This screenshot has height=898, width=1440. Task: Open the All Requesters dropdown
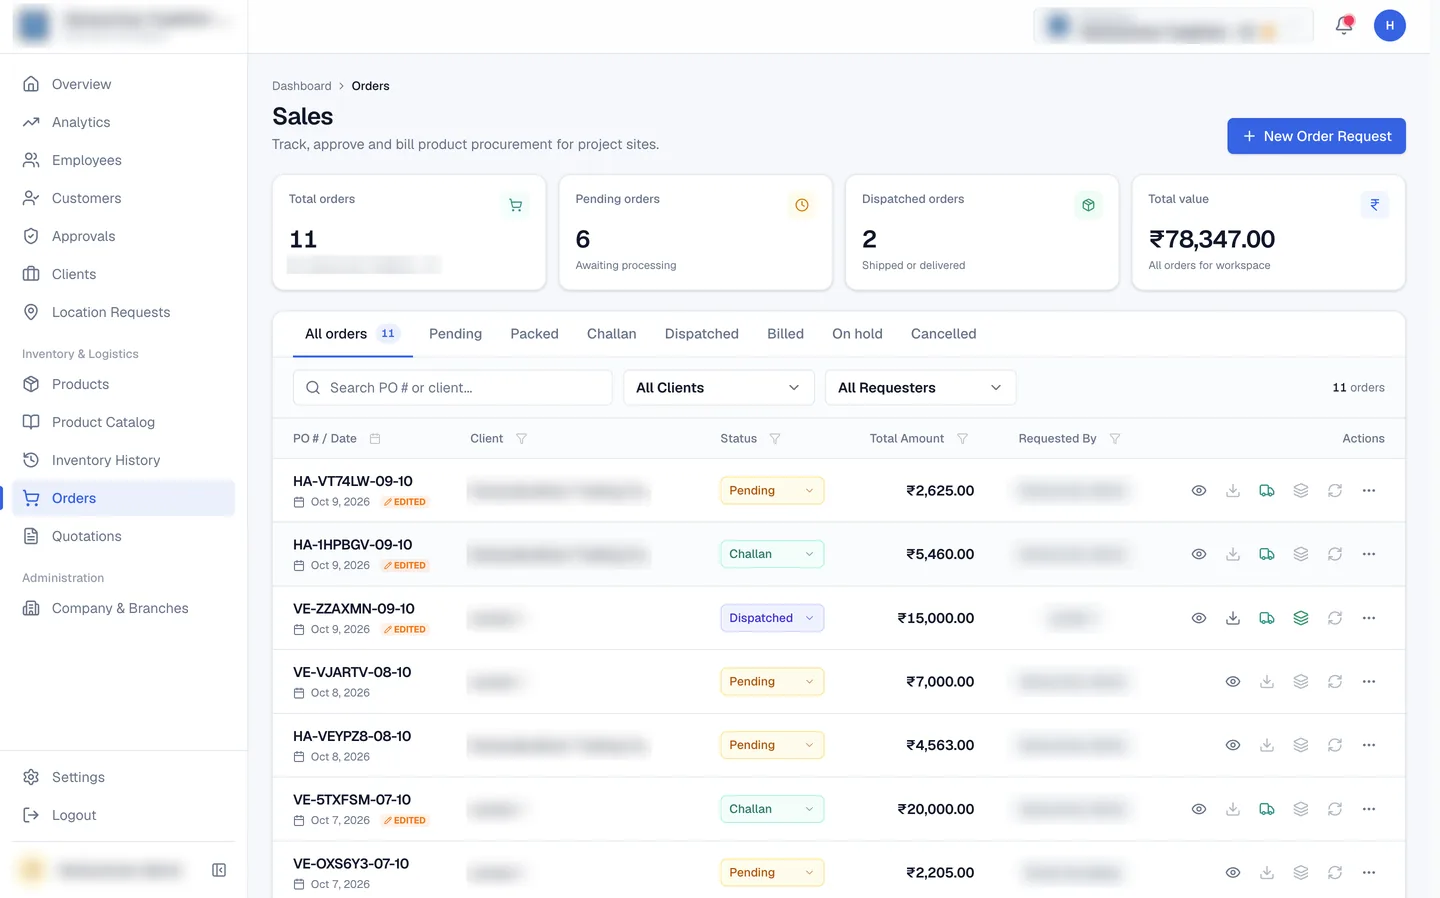coord(920,388)
